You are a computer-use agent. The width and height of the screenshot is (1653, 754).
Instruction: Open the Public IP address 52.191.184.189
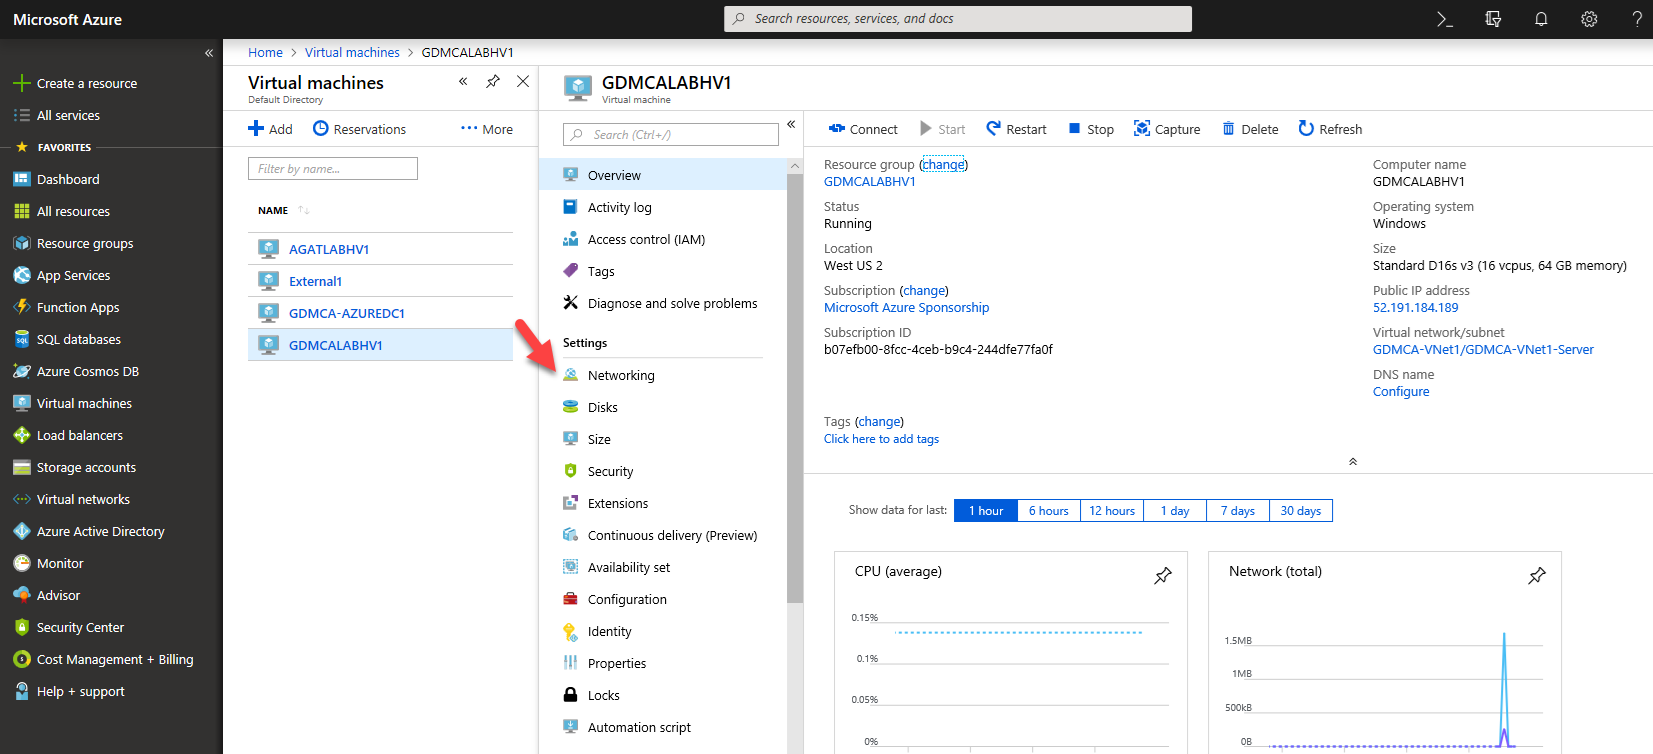pyautogui.click(x=1415, y=308)
